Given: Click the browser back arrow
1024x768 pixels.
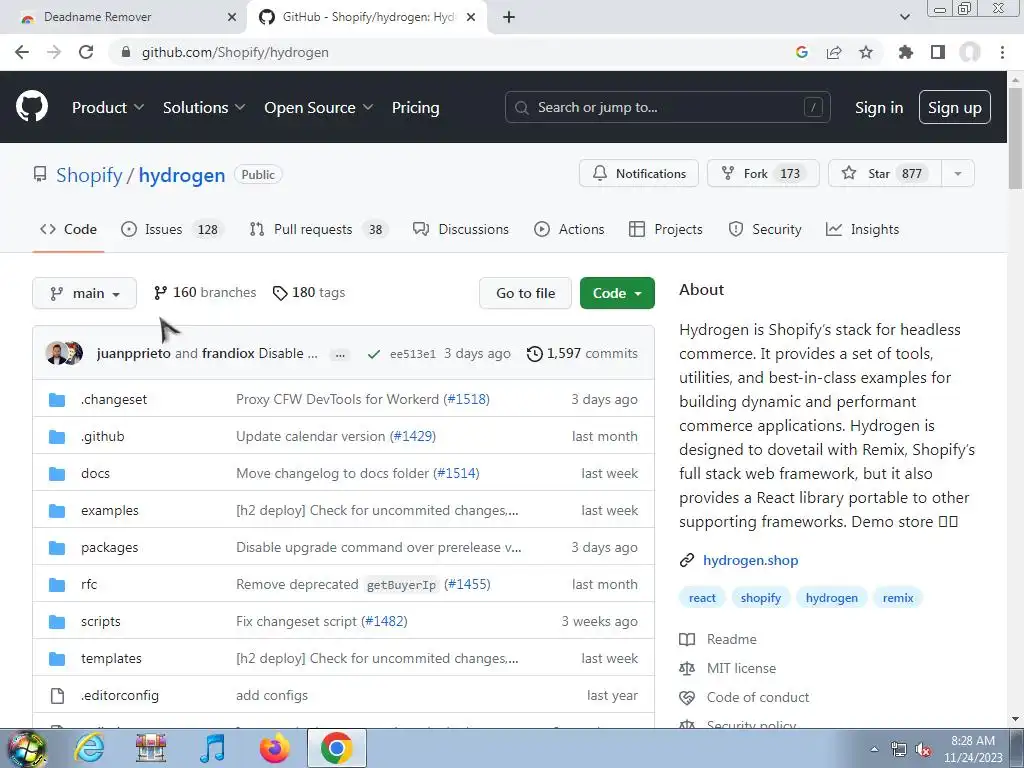Looking at the screenshot, I should [x=22, y=52].
